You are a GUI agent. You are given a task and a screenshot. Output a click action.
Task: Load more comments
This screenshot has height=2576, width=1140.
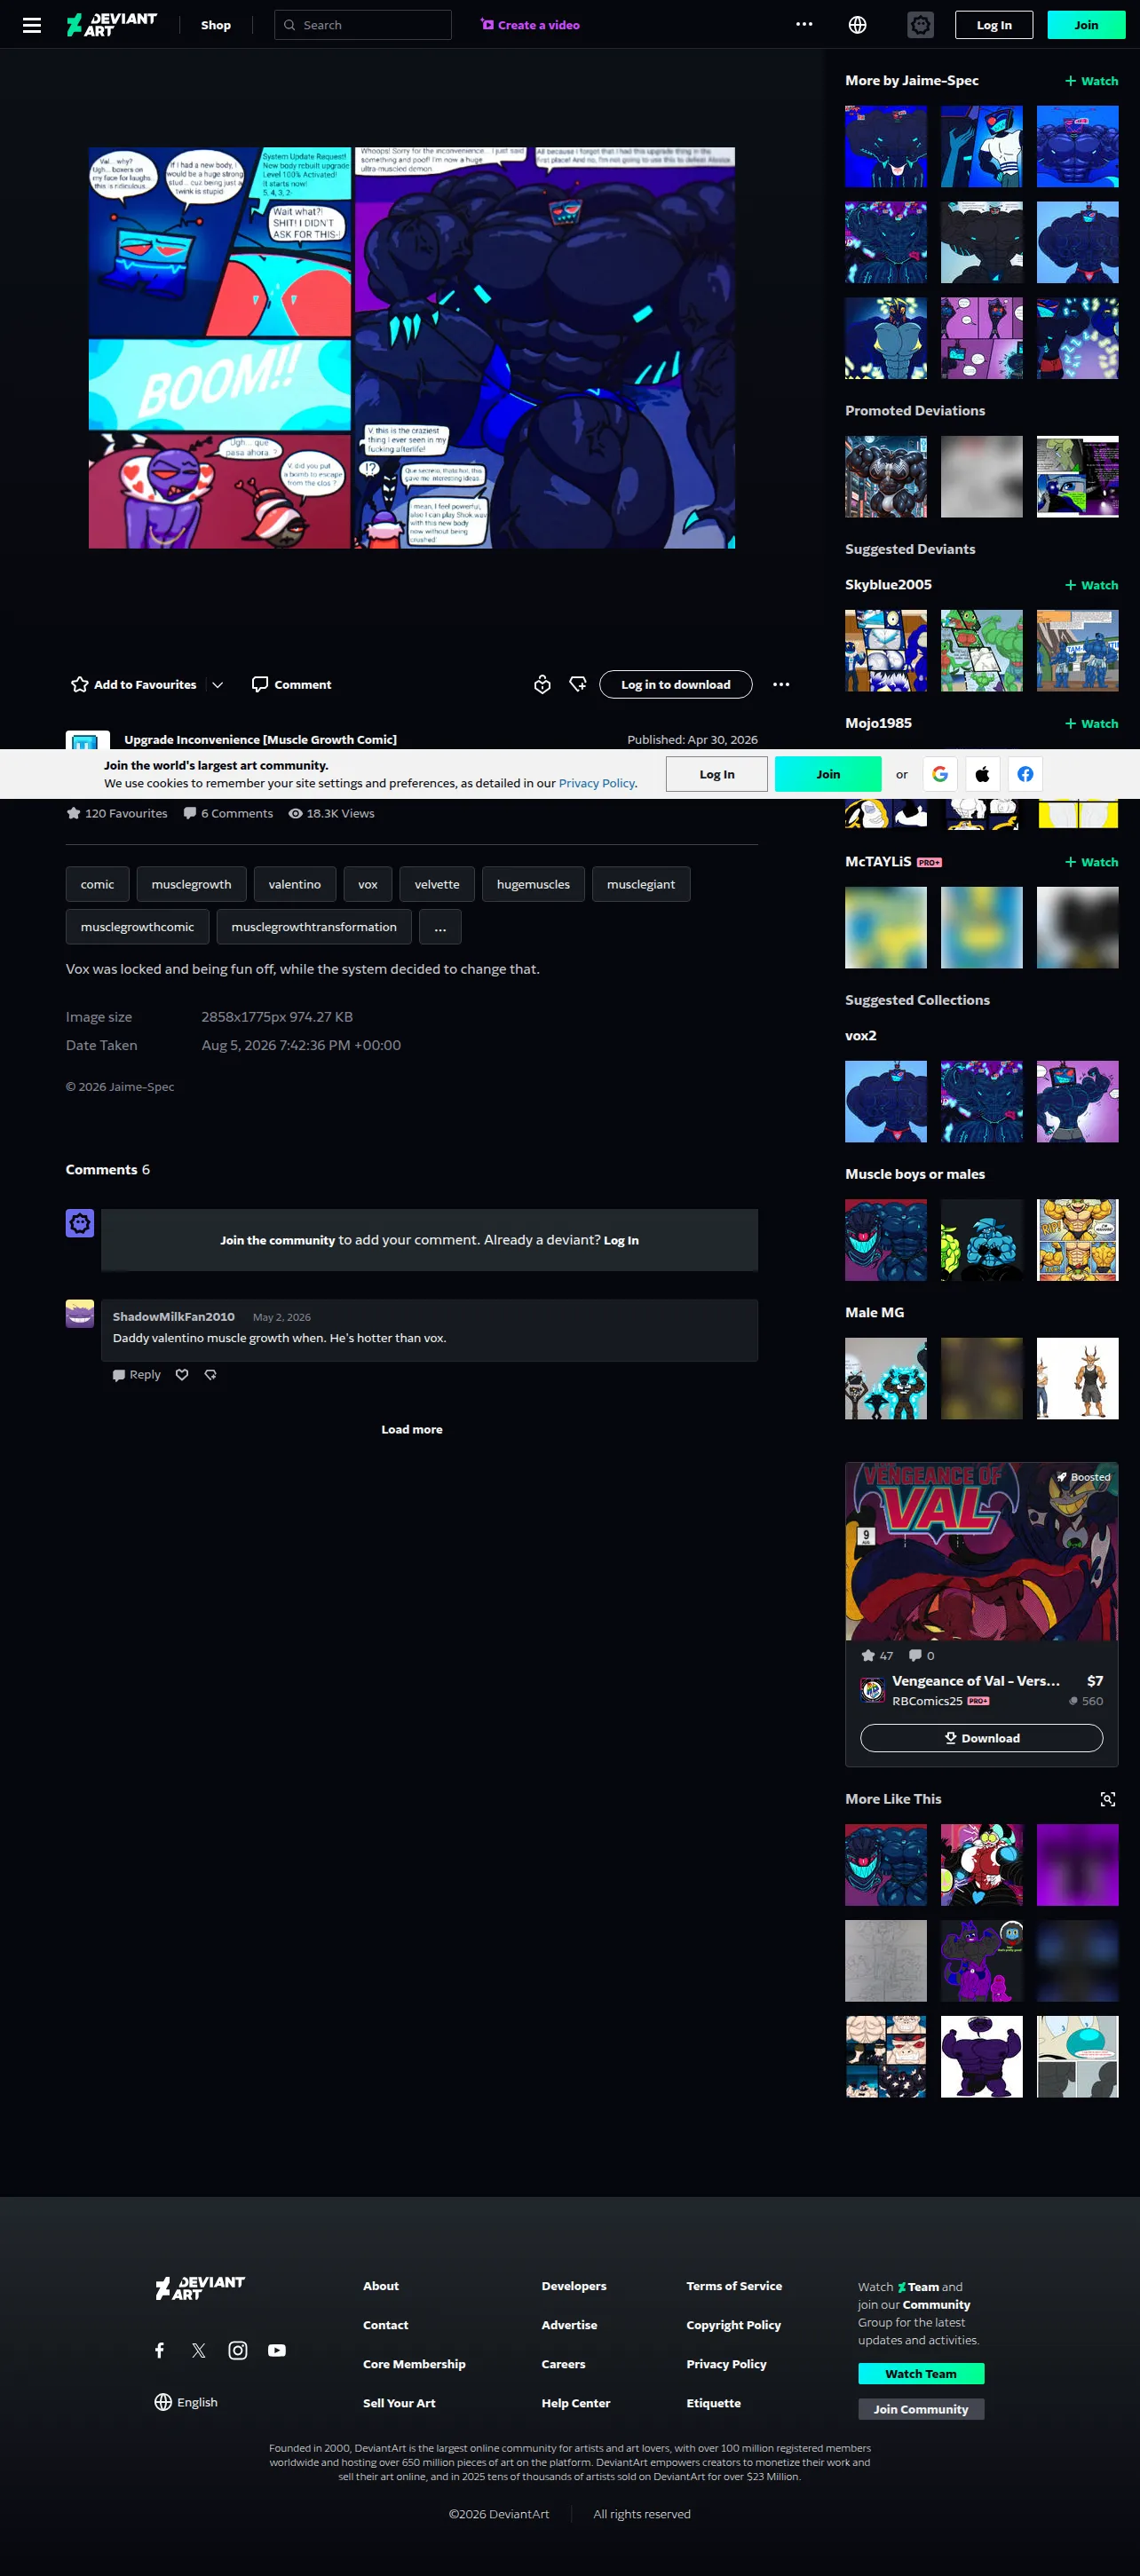pyautogui.click(x=412, y=1429)
